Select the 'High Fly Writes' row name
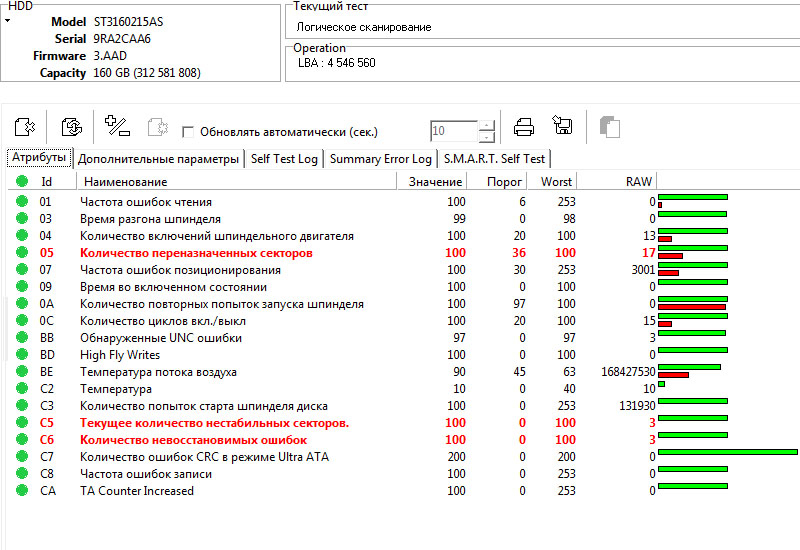Viewport: 800px width, 550px height. coord(120,355)
